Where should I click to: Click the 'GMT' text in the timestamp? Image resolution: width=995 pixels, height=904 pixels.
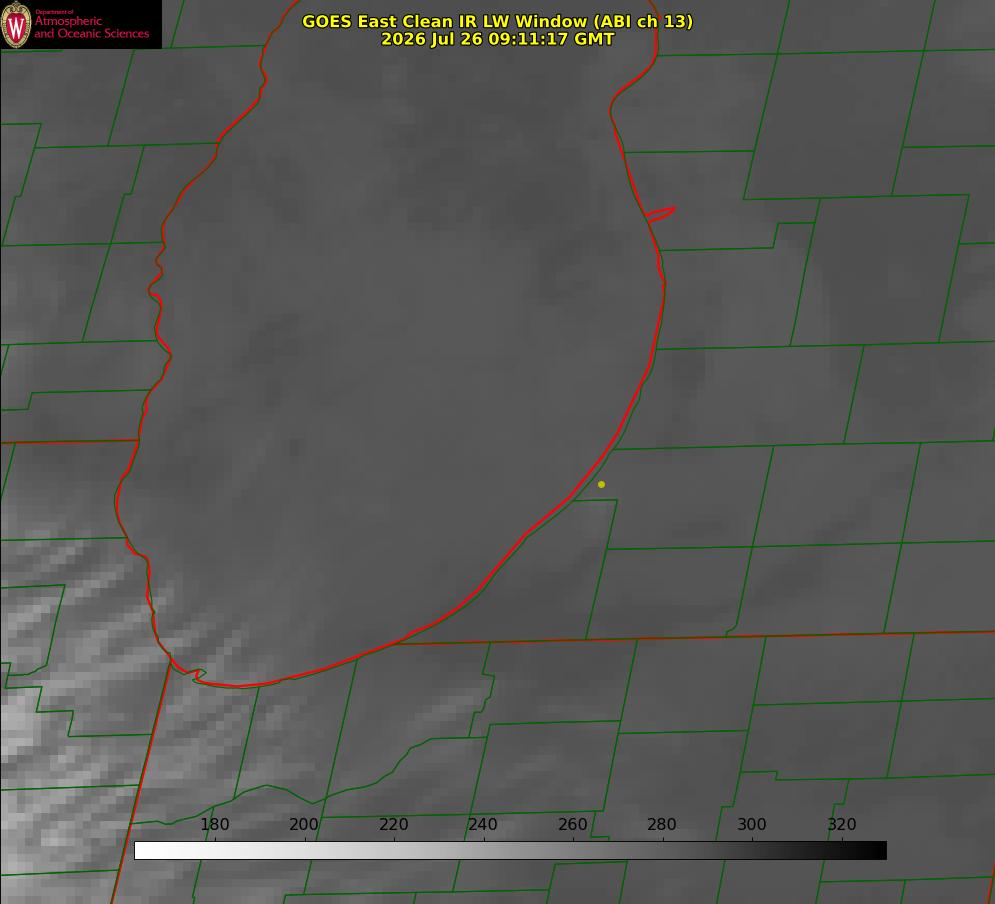tap(595, 39)
